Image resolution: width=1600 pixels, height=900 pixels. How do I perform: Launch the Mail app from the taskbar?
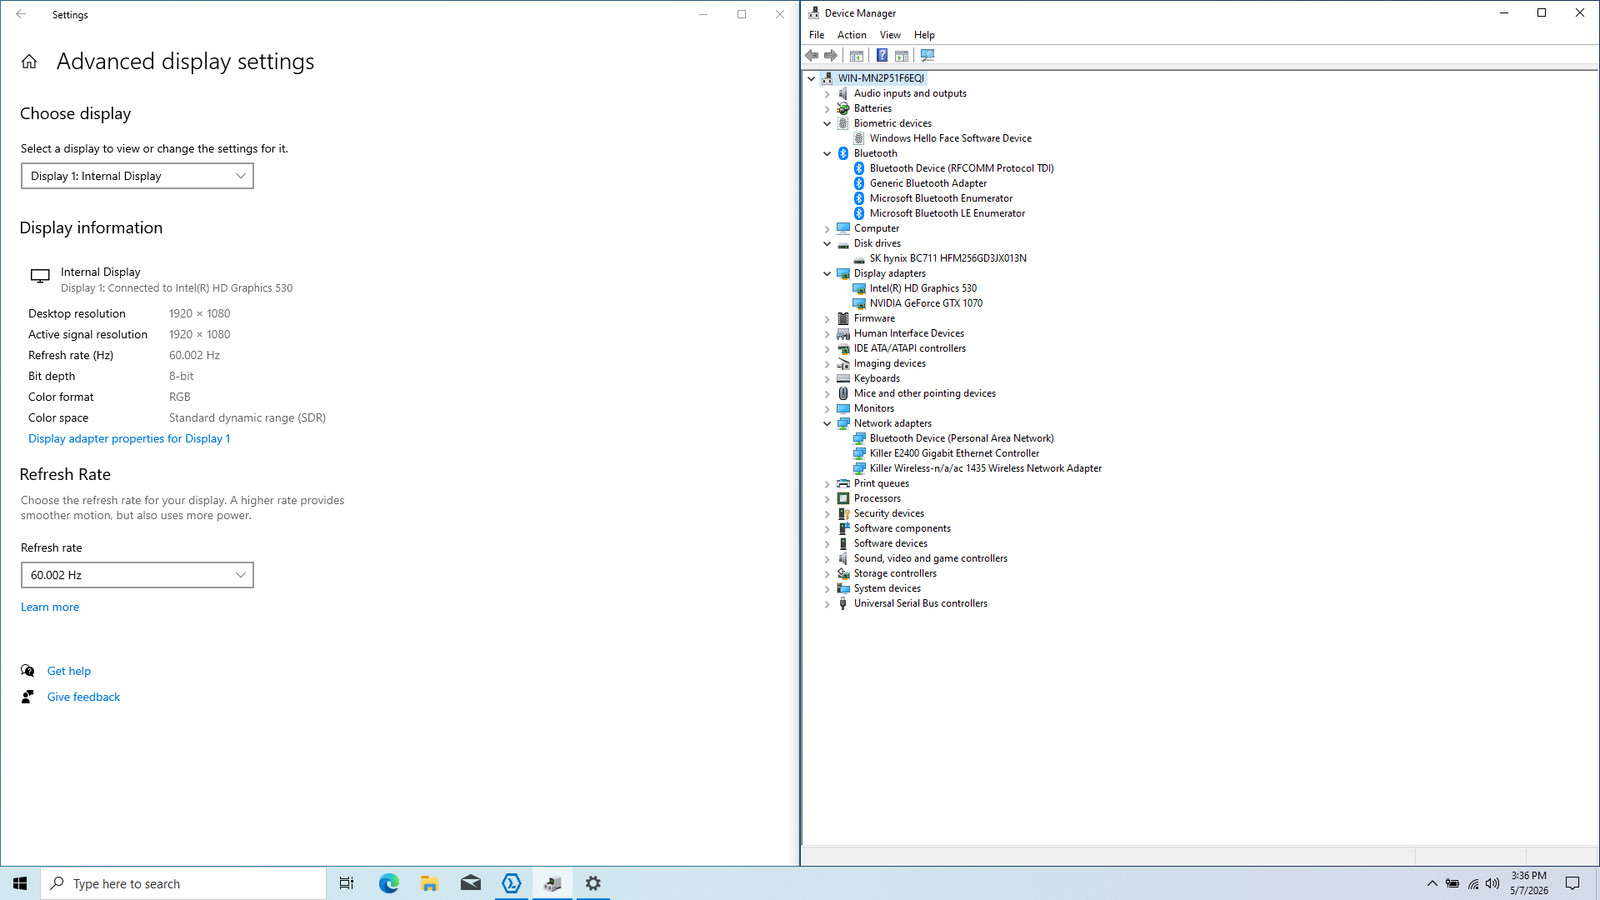471,883
